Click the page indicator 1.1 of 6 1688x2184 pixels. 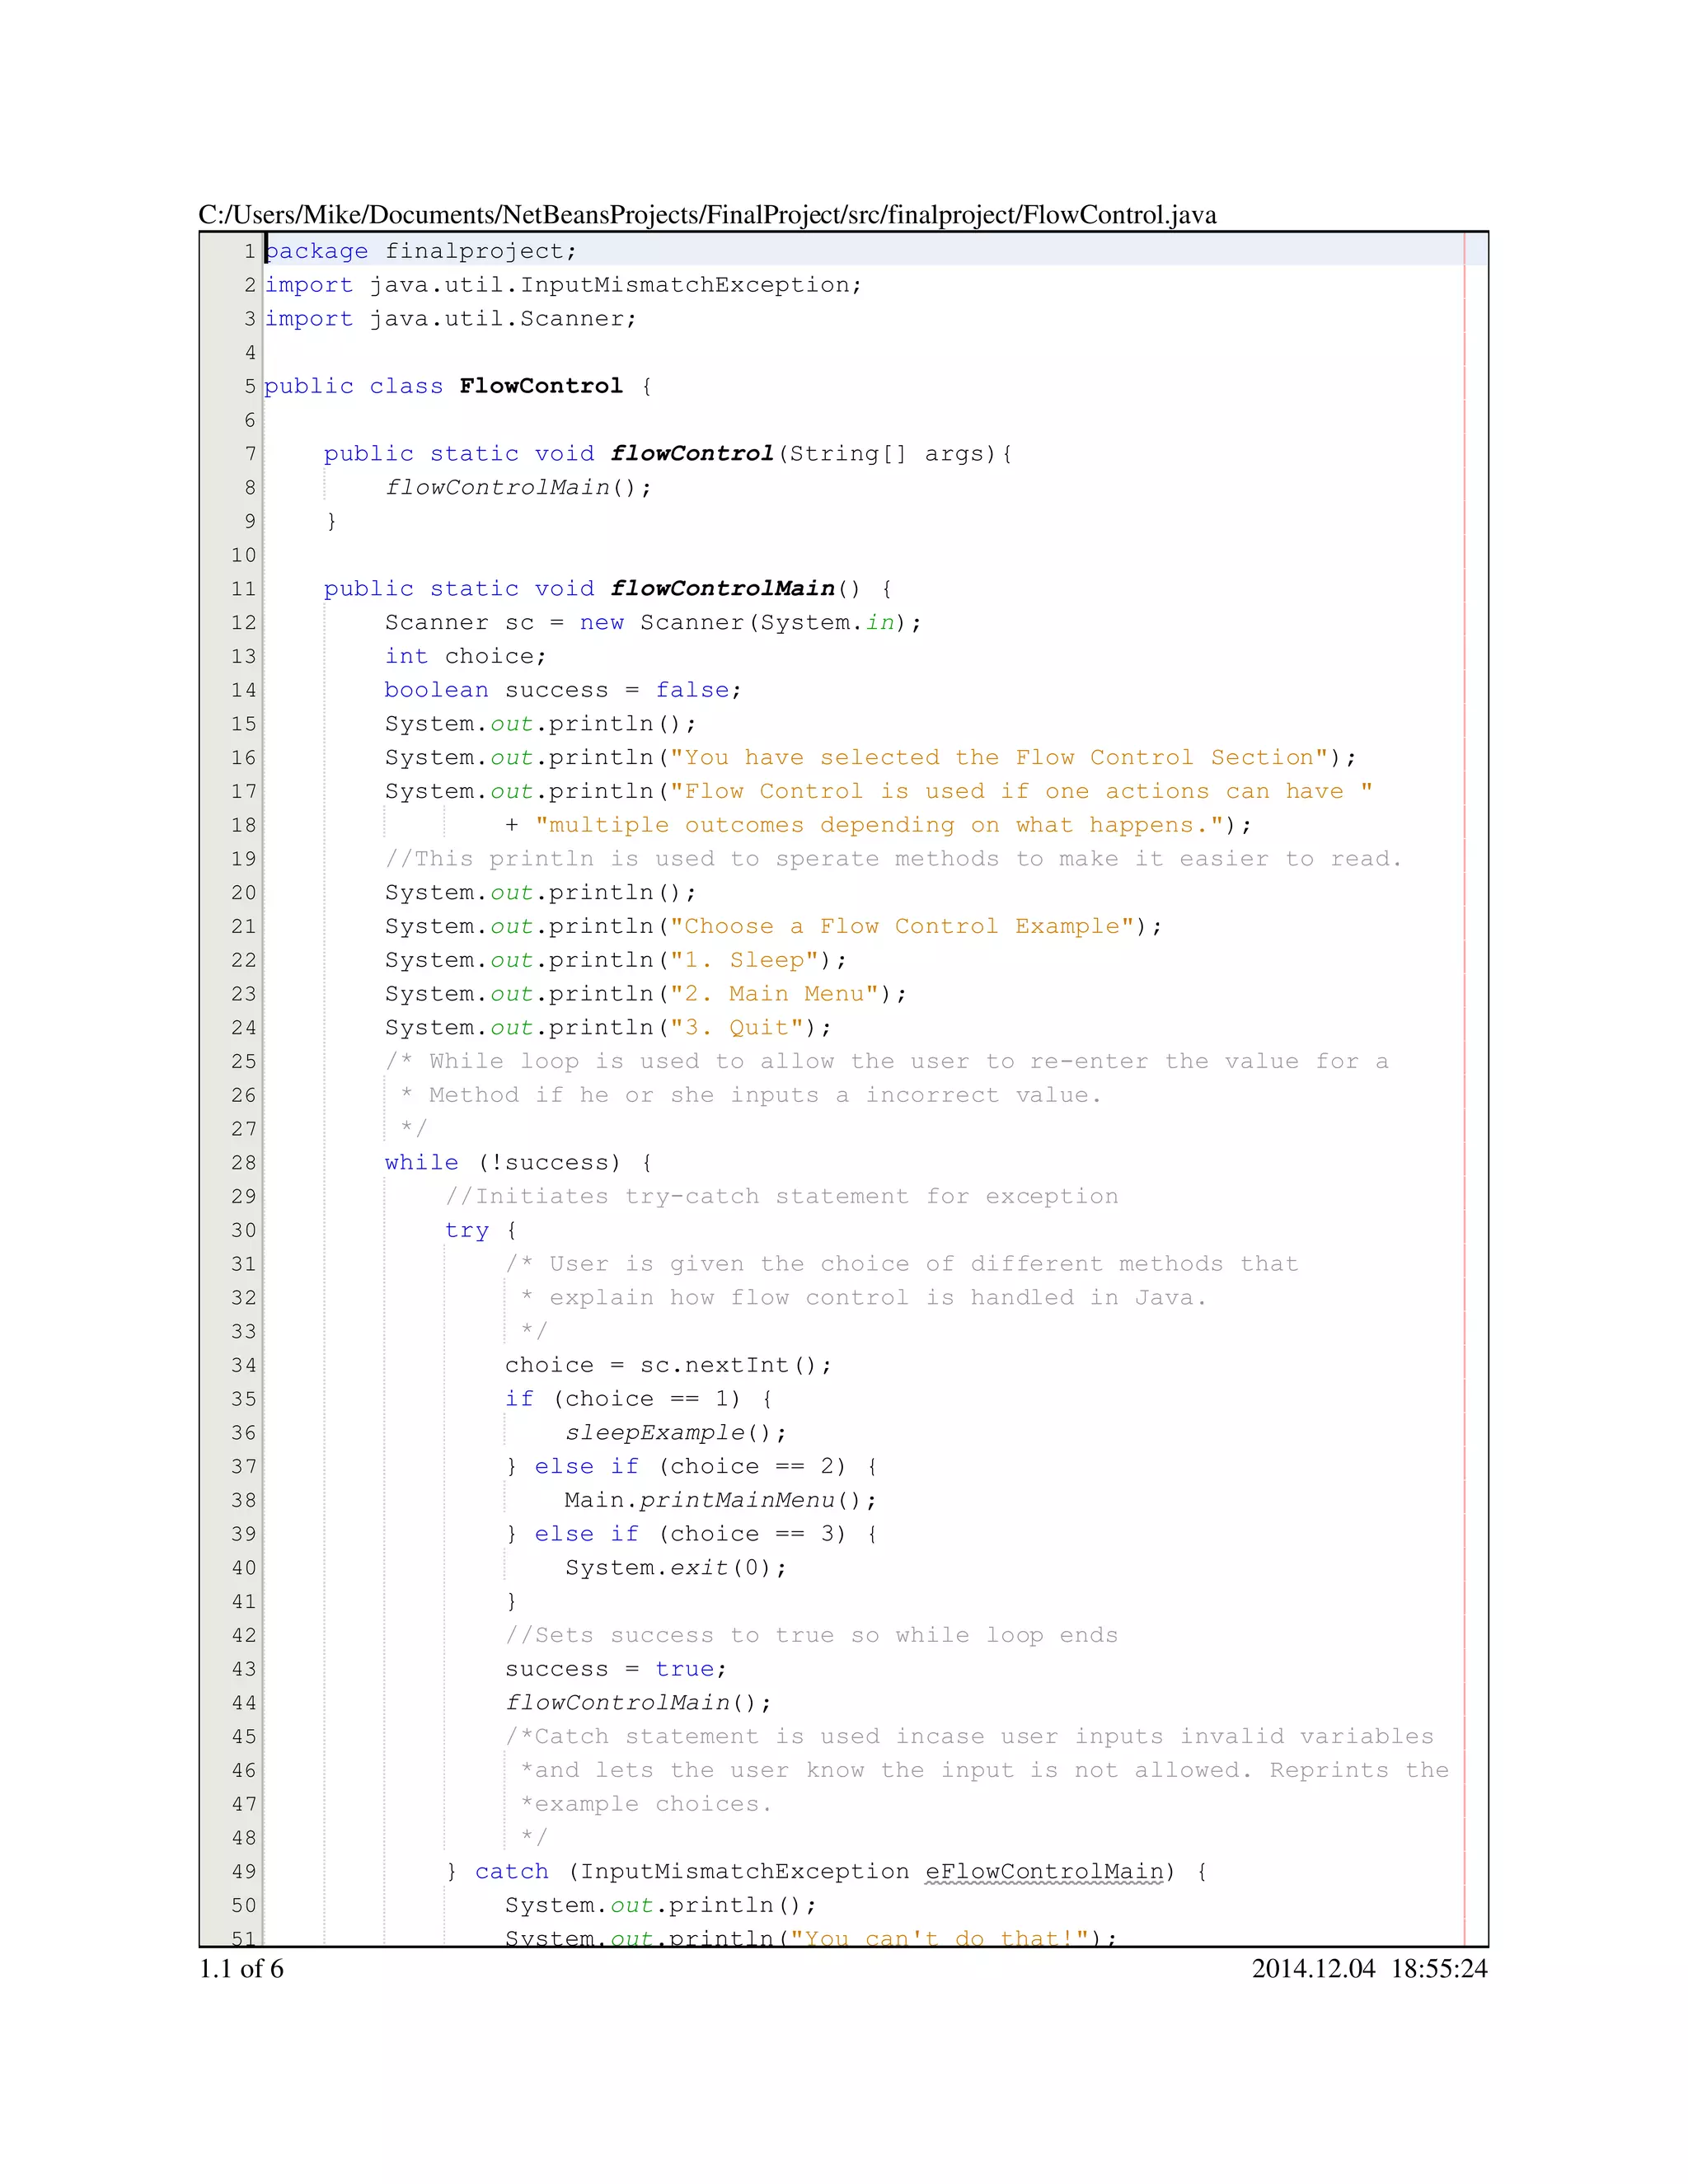241,1969
